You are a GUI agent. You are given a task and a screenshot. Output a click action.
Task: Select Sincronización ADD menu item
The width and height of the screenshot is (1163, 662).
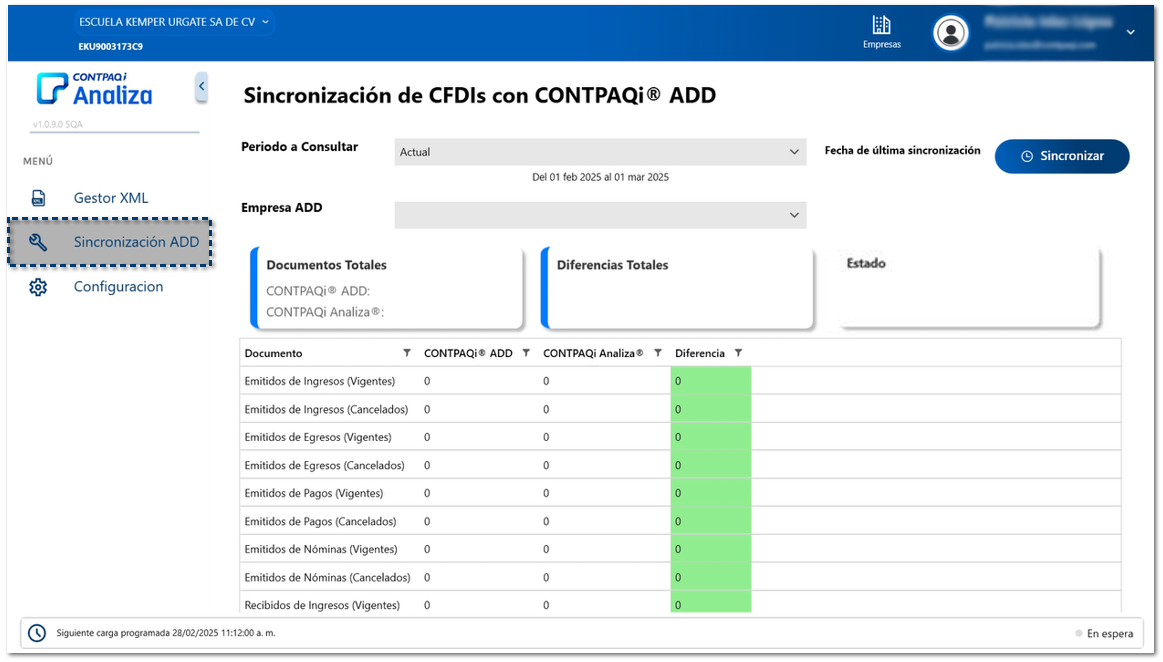pyautogui.click(x=110, y=242)
